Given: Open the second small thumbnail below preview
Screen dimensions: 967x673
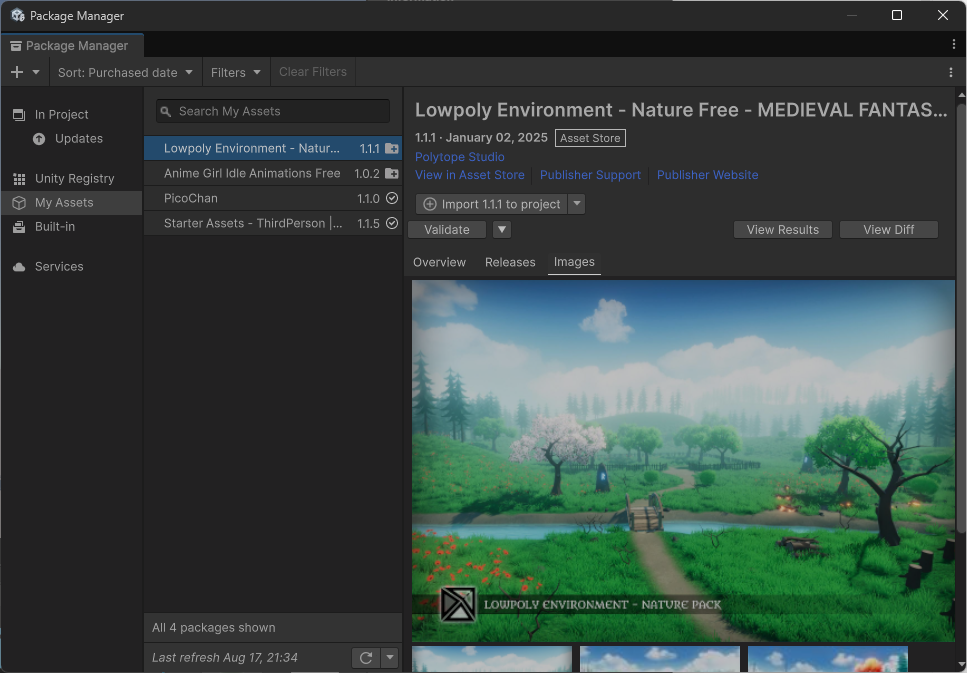Looking at the screenshot, I should (660, 659).
